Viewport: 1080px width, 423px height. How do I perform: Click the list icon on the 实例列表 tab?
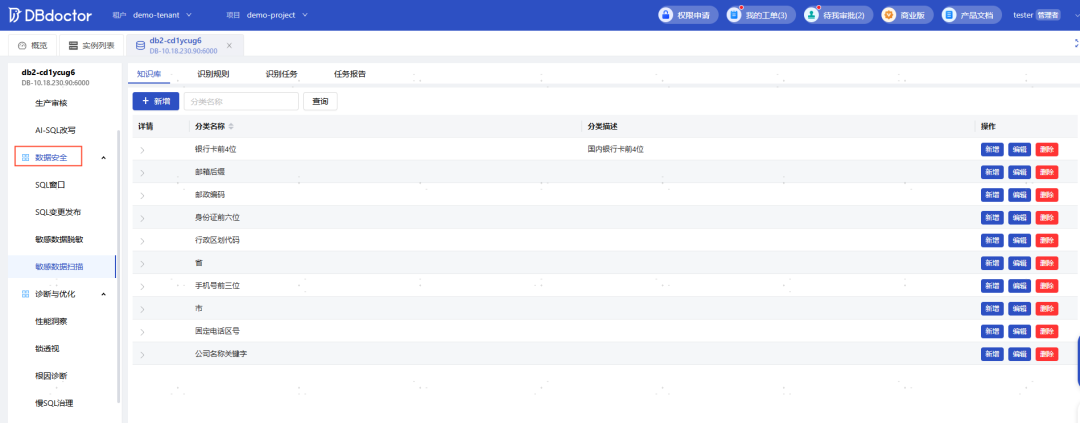click(x=73, y=45)
